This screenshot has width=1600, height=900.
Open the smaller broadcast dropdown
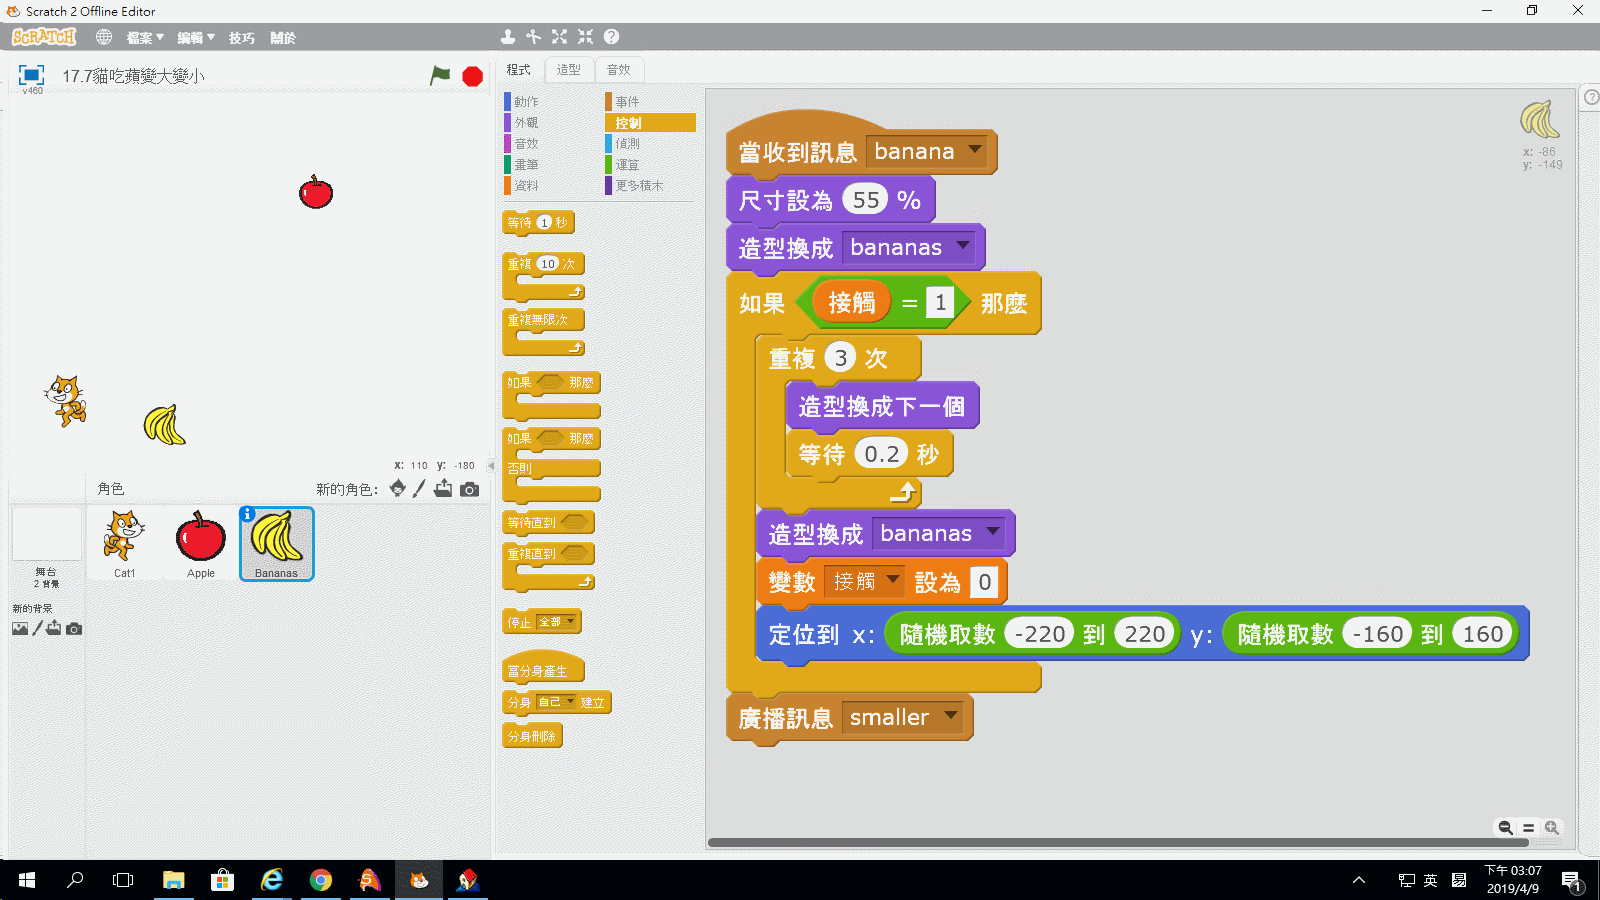951,716
